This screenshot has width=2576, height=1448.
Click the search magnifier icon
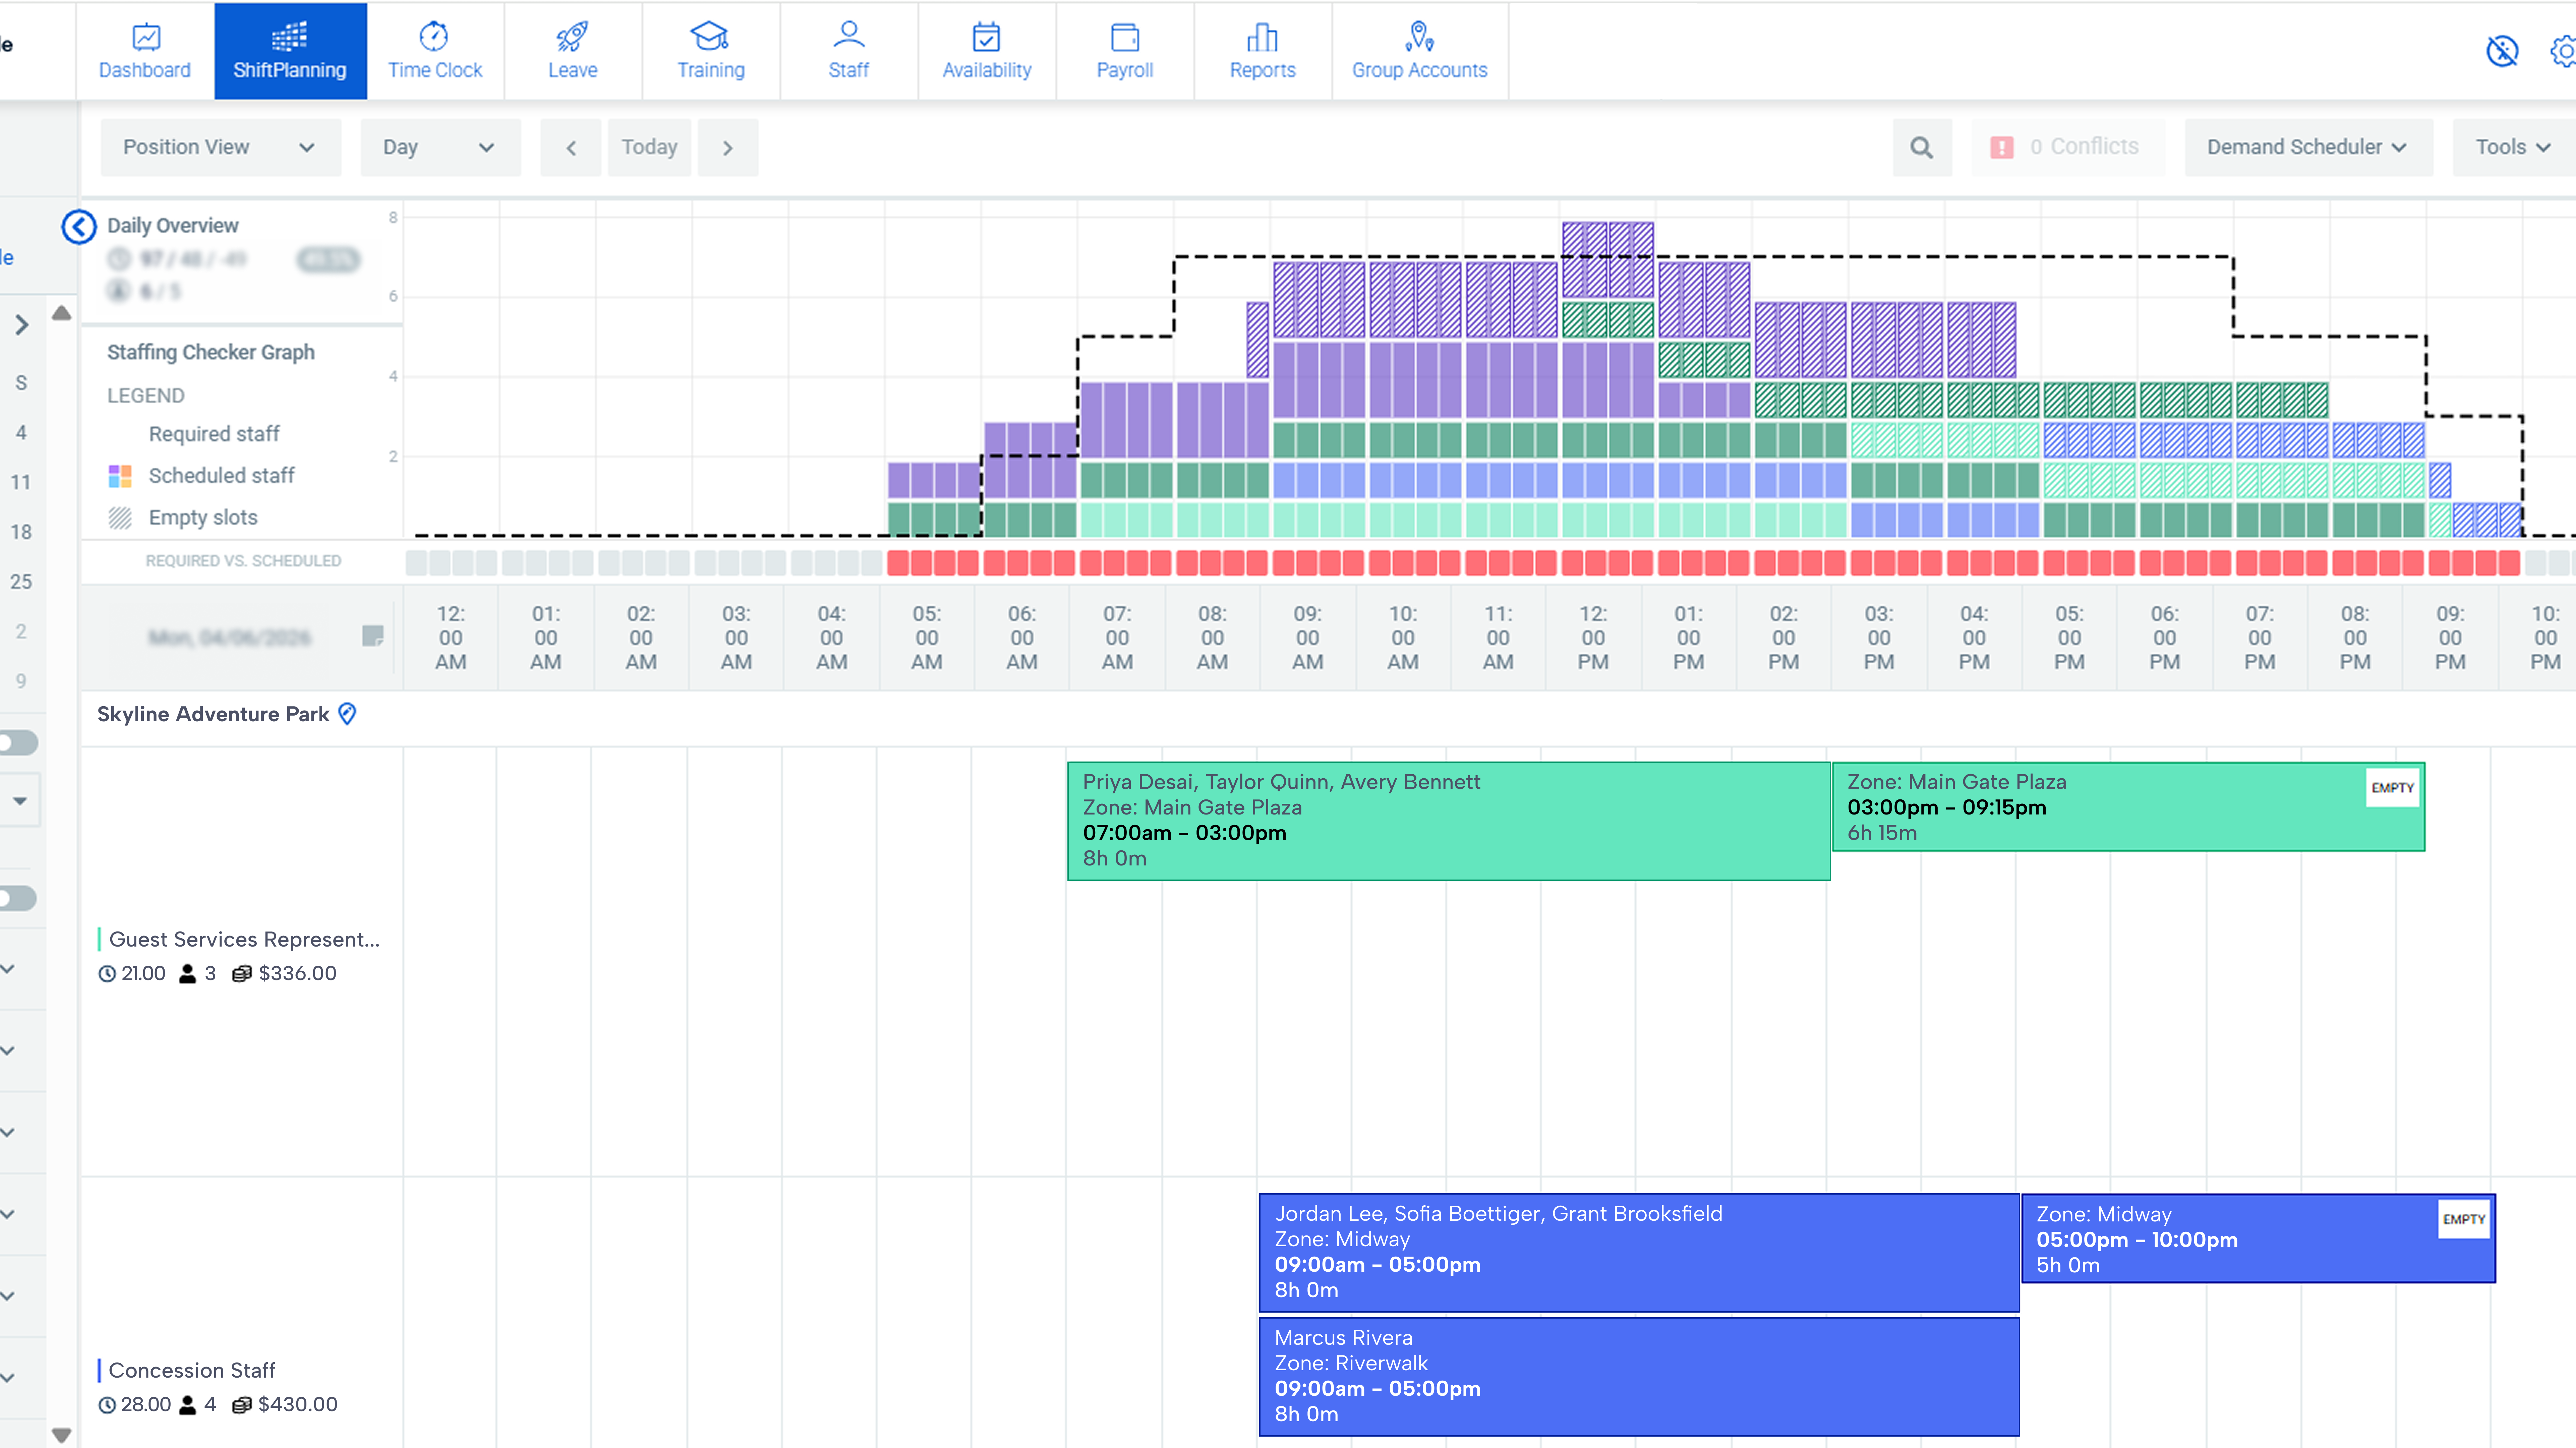click(x=1921, y=147)
